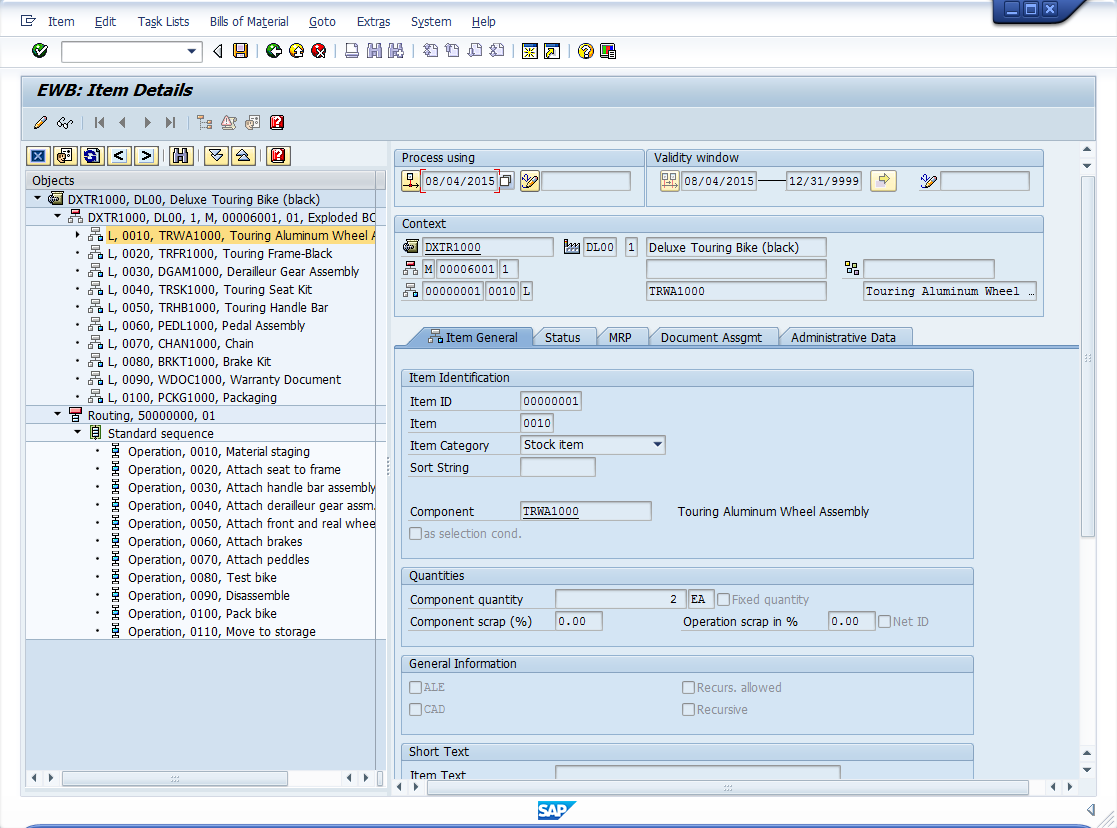Screen dimensions: 1117x828
Task: Switch to the Status tab
Action: coord(562,338)
